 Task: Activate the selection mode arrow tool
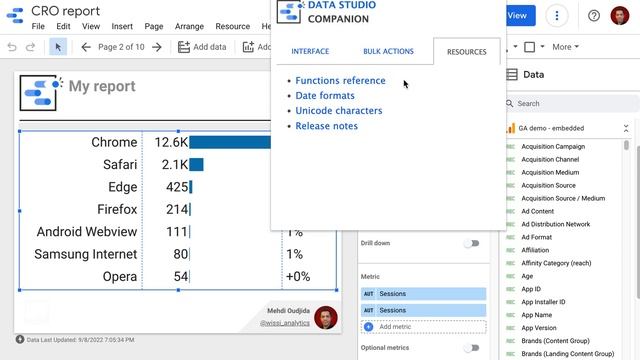point(58,47)
